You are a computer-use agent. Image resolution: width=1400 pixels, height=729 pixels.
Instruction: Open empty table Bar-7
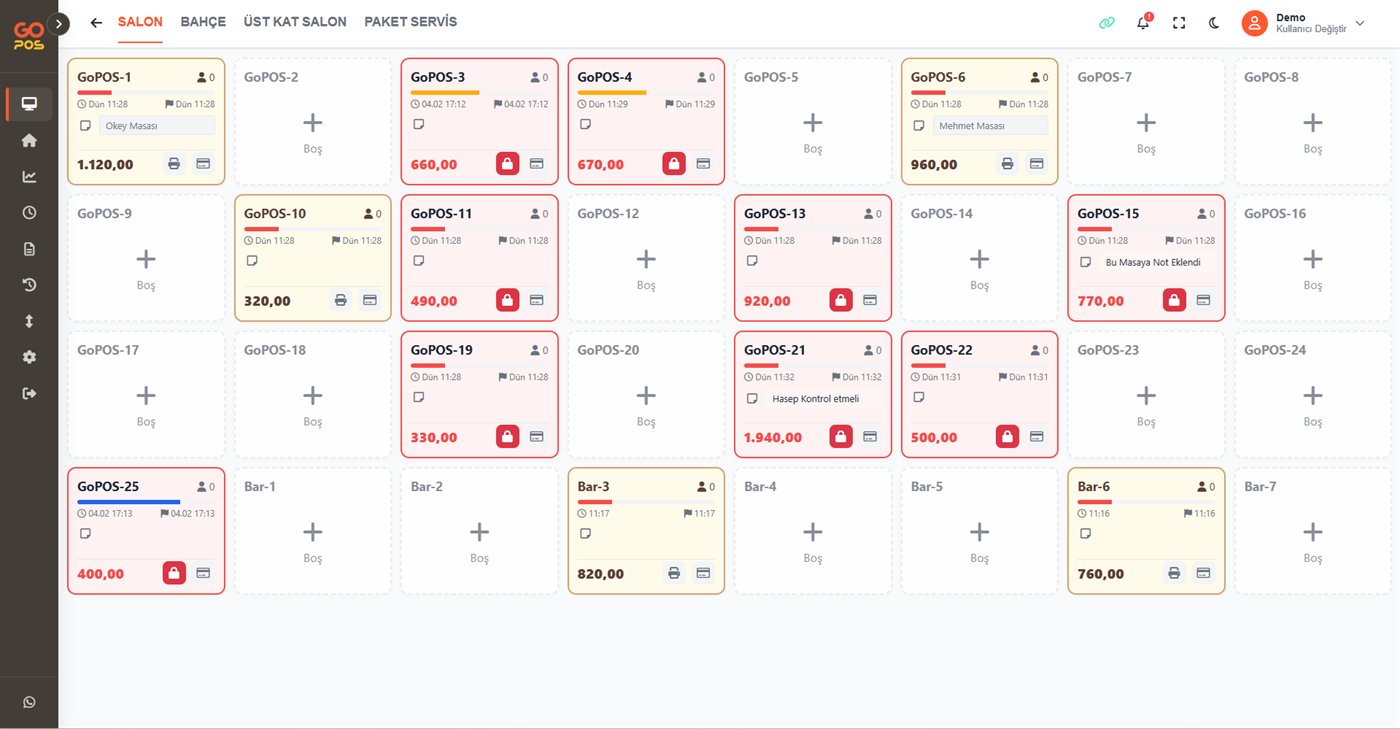coord(1313,531)
